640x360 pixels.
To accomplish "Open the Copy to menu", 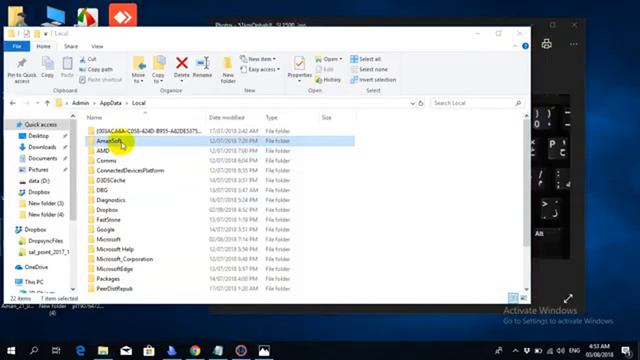I will tap(158, 70).
